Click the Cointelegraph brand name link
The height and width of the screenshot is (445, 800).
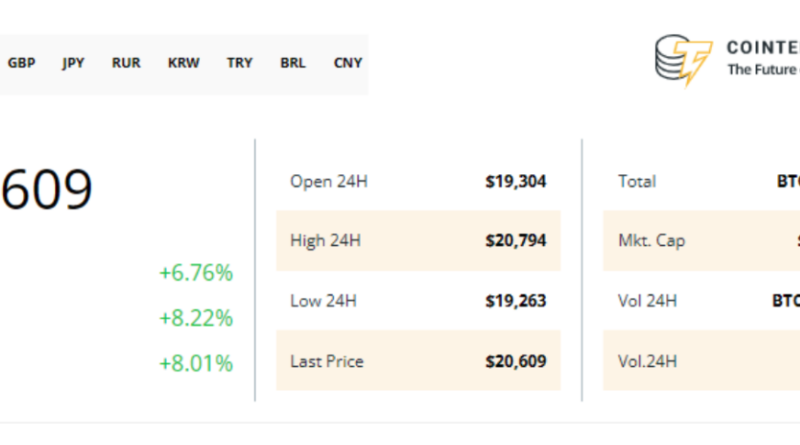tap(762, 48)
